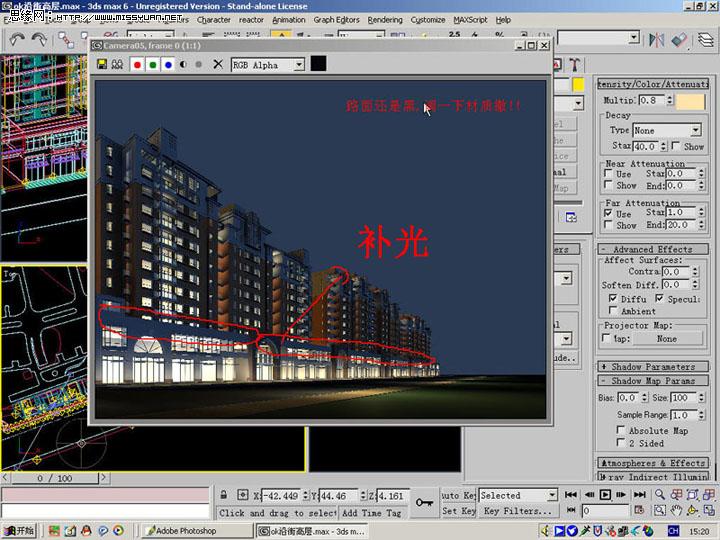
Task: Toggle Min/Max viewport
Action: point(709,510)
